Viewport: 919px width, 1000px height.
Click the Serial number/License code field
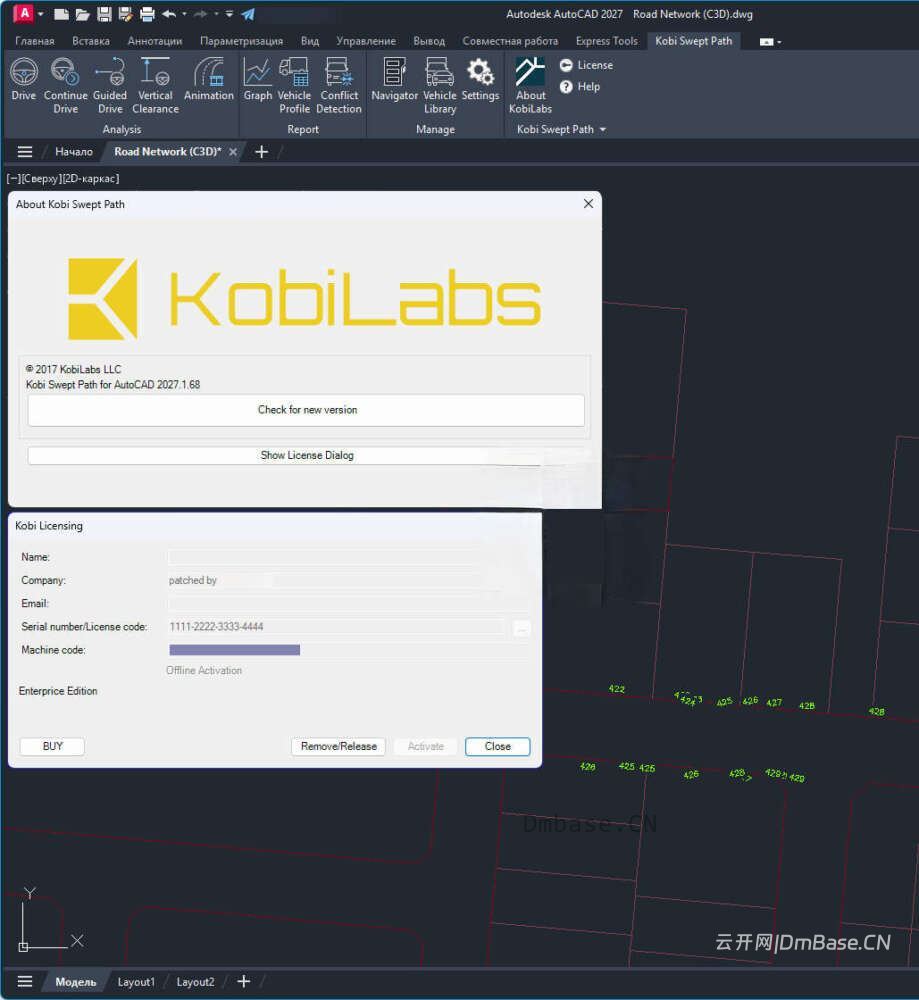pyautogui.click(x=338, y=627)
